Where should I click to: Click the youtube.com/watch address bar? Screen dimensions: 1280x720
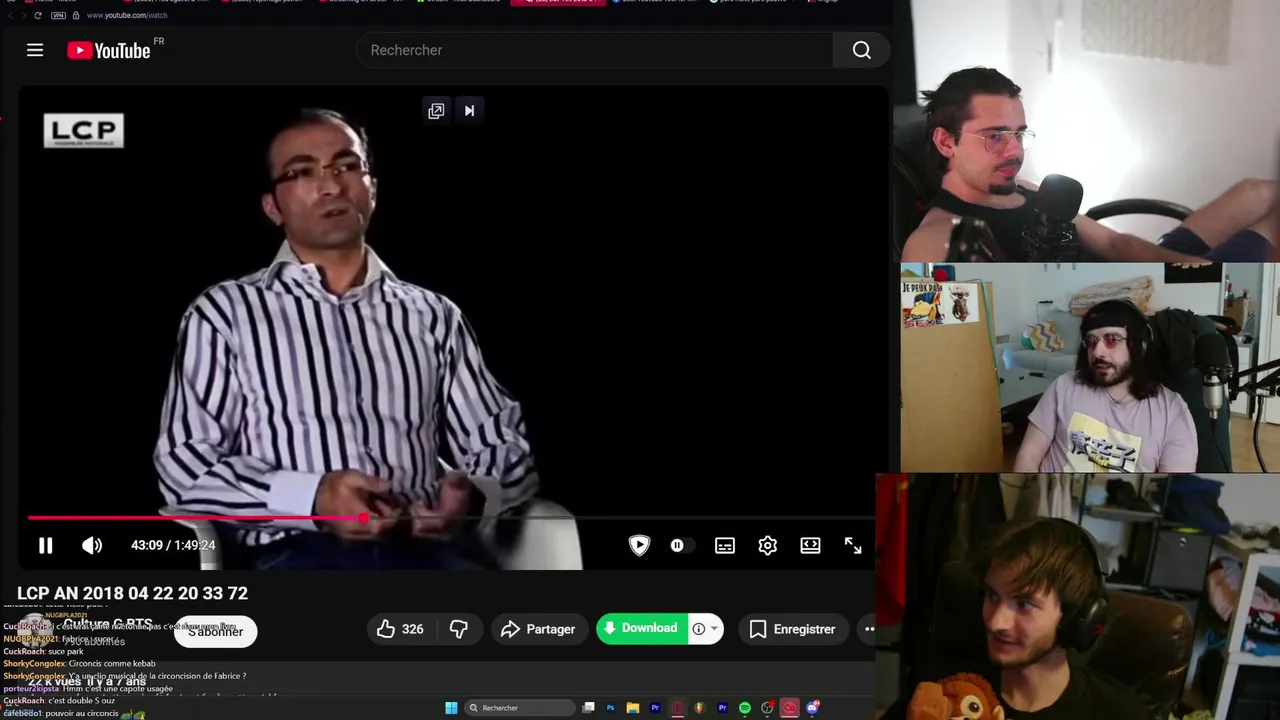[127, 15]
